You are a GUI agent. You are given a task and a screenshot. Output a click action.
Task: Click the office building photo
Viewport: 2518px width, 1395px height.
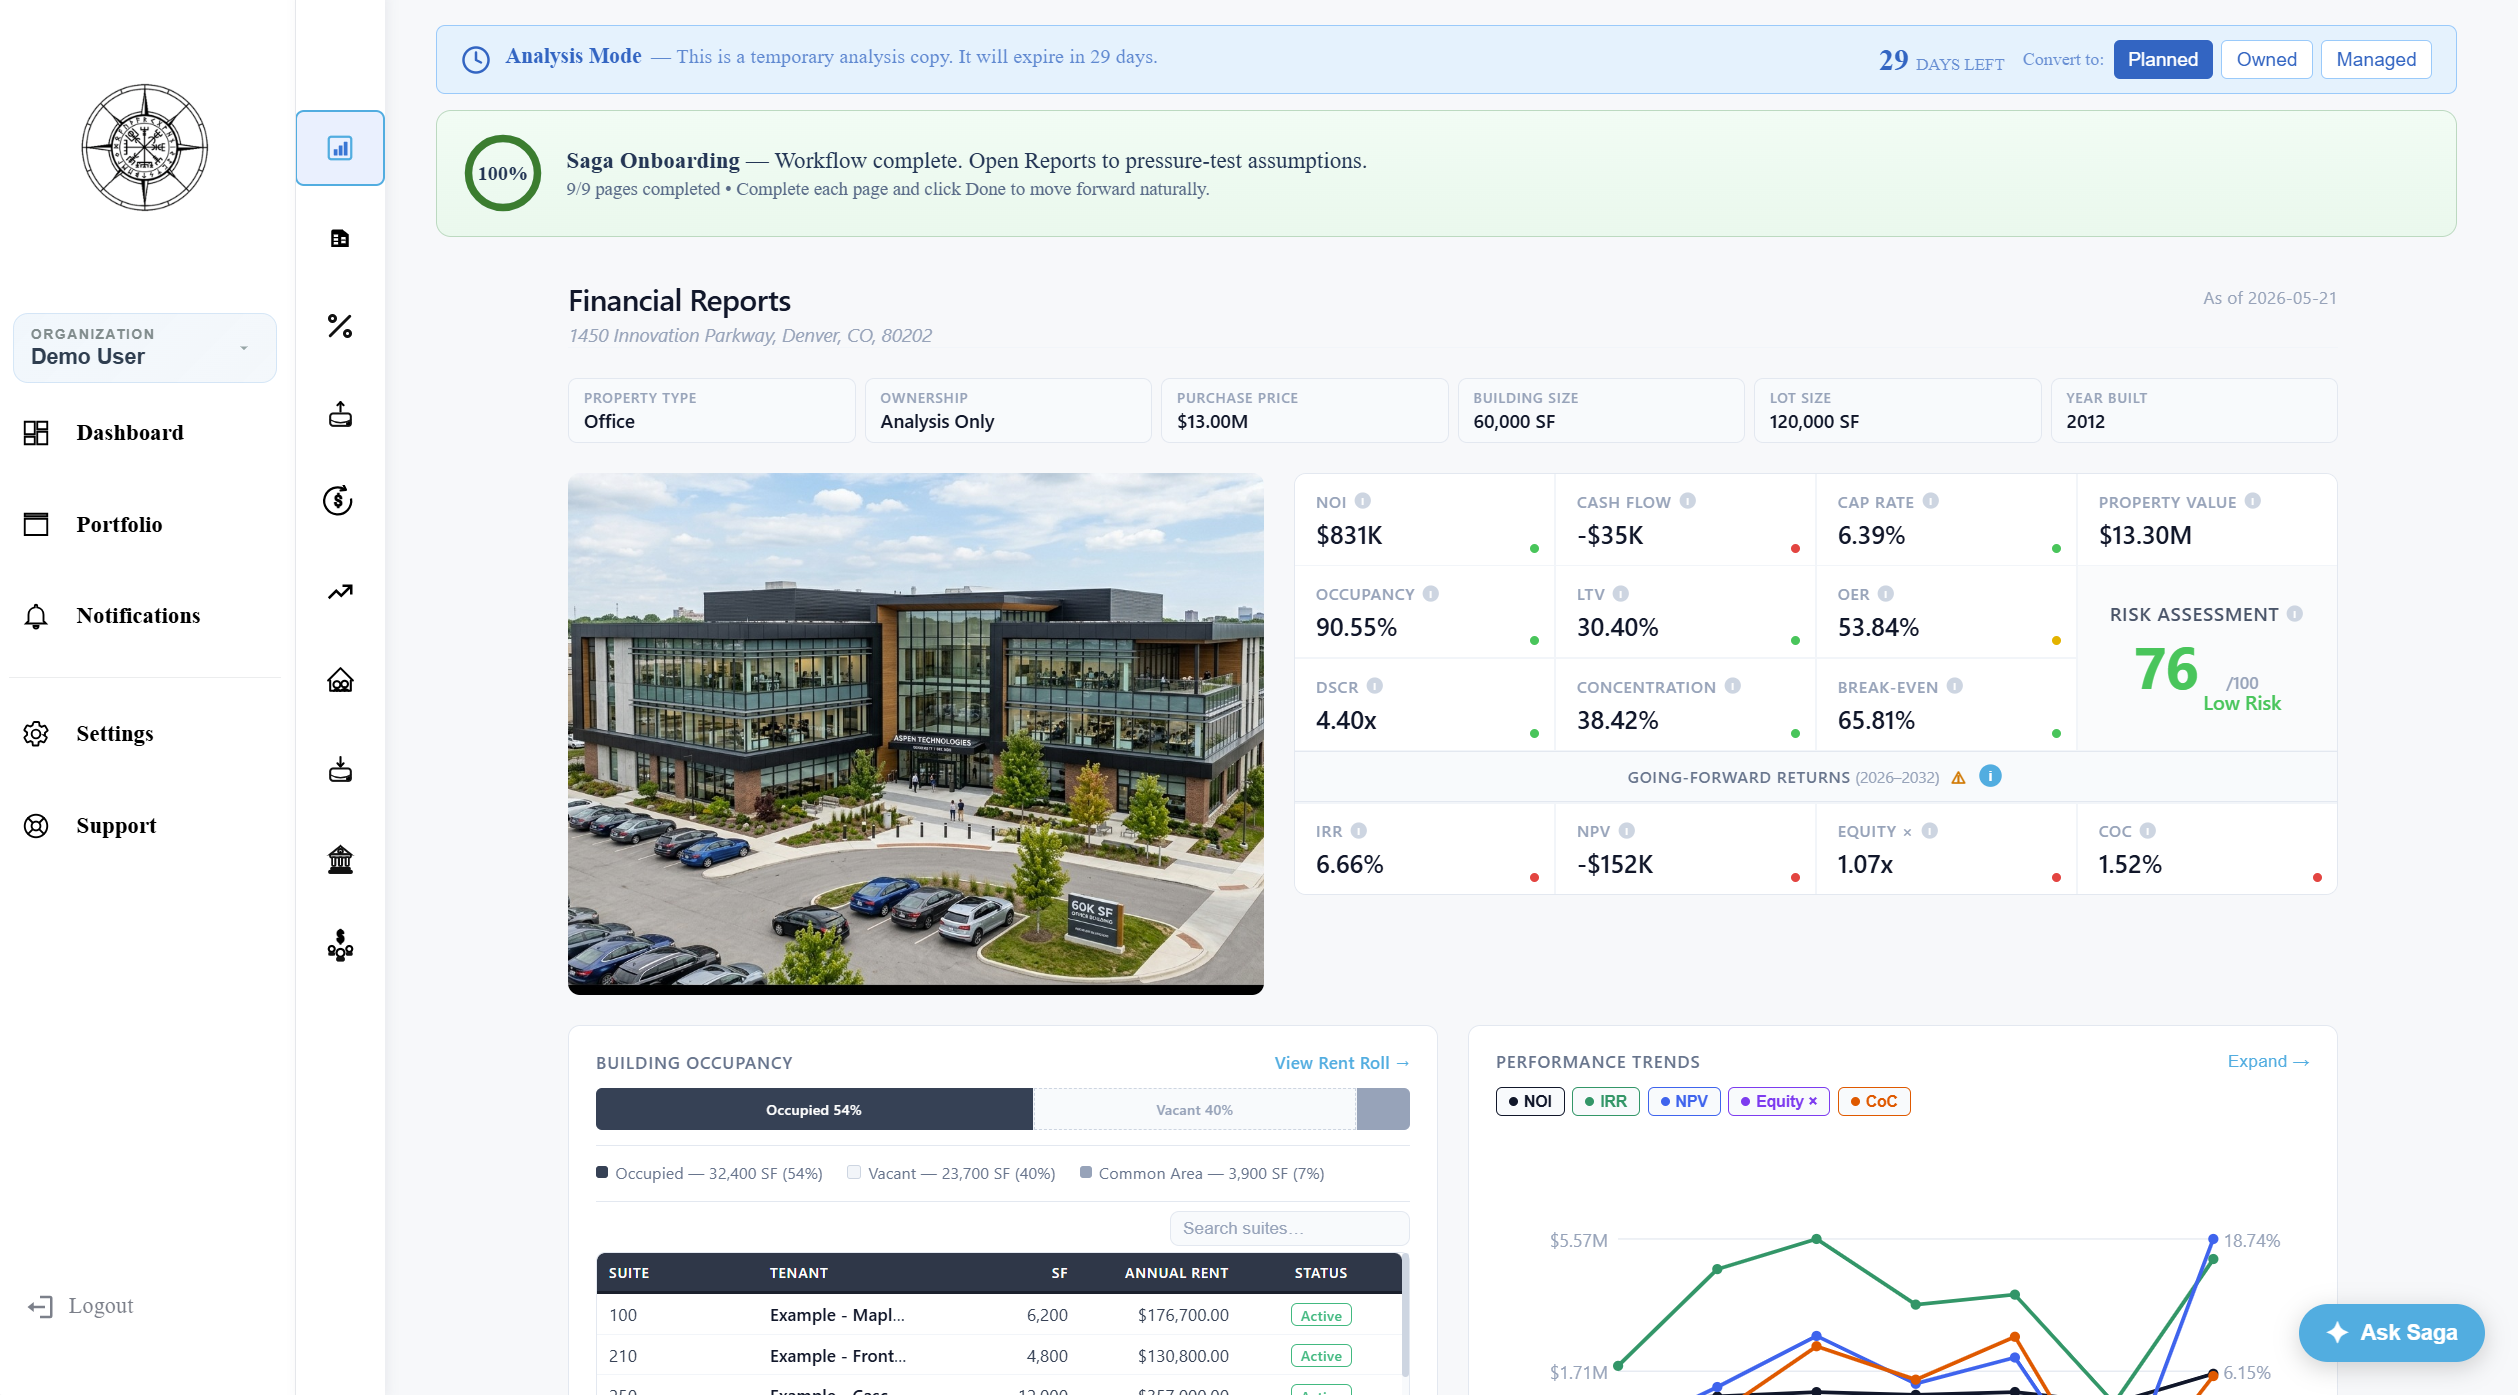coord(915,733)
